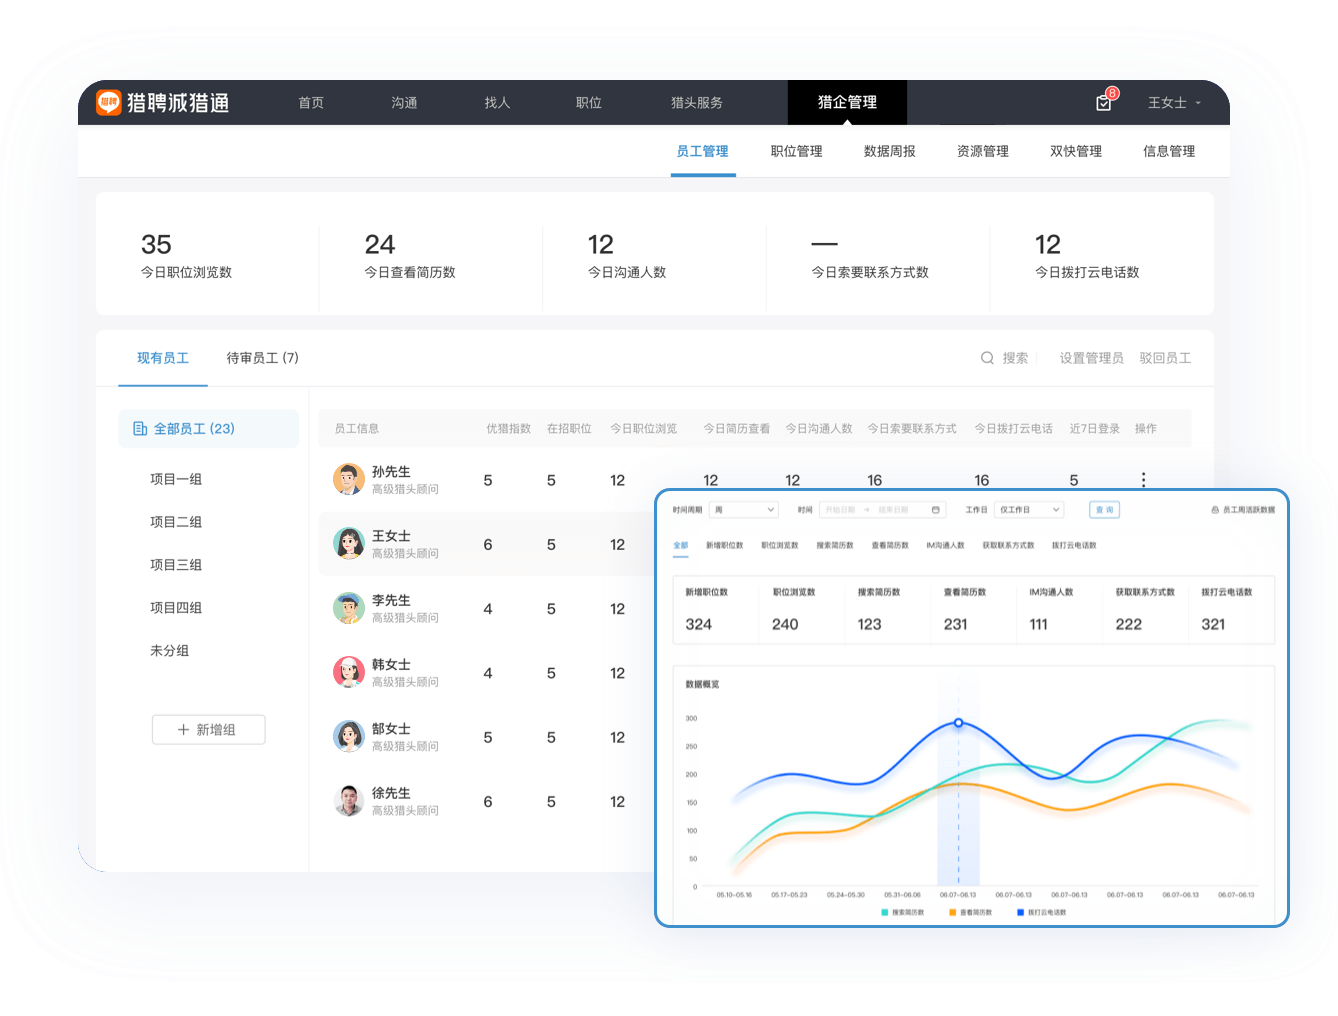Click the calendar icon in date range field
The image size is (1338, 1016).
[936, 510]
